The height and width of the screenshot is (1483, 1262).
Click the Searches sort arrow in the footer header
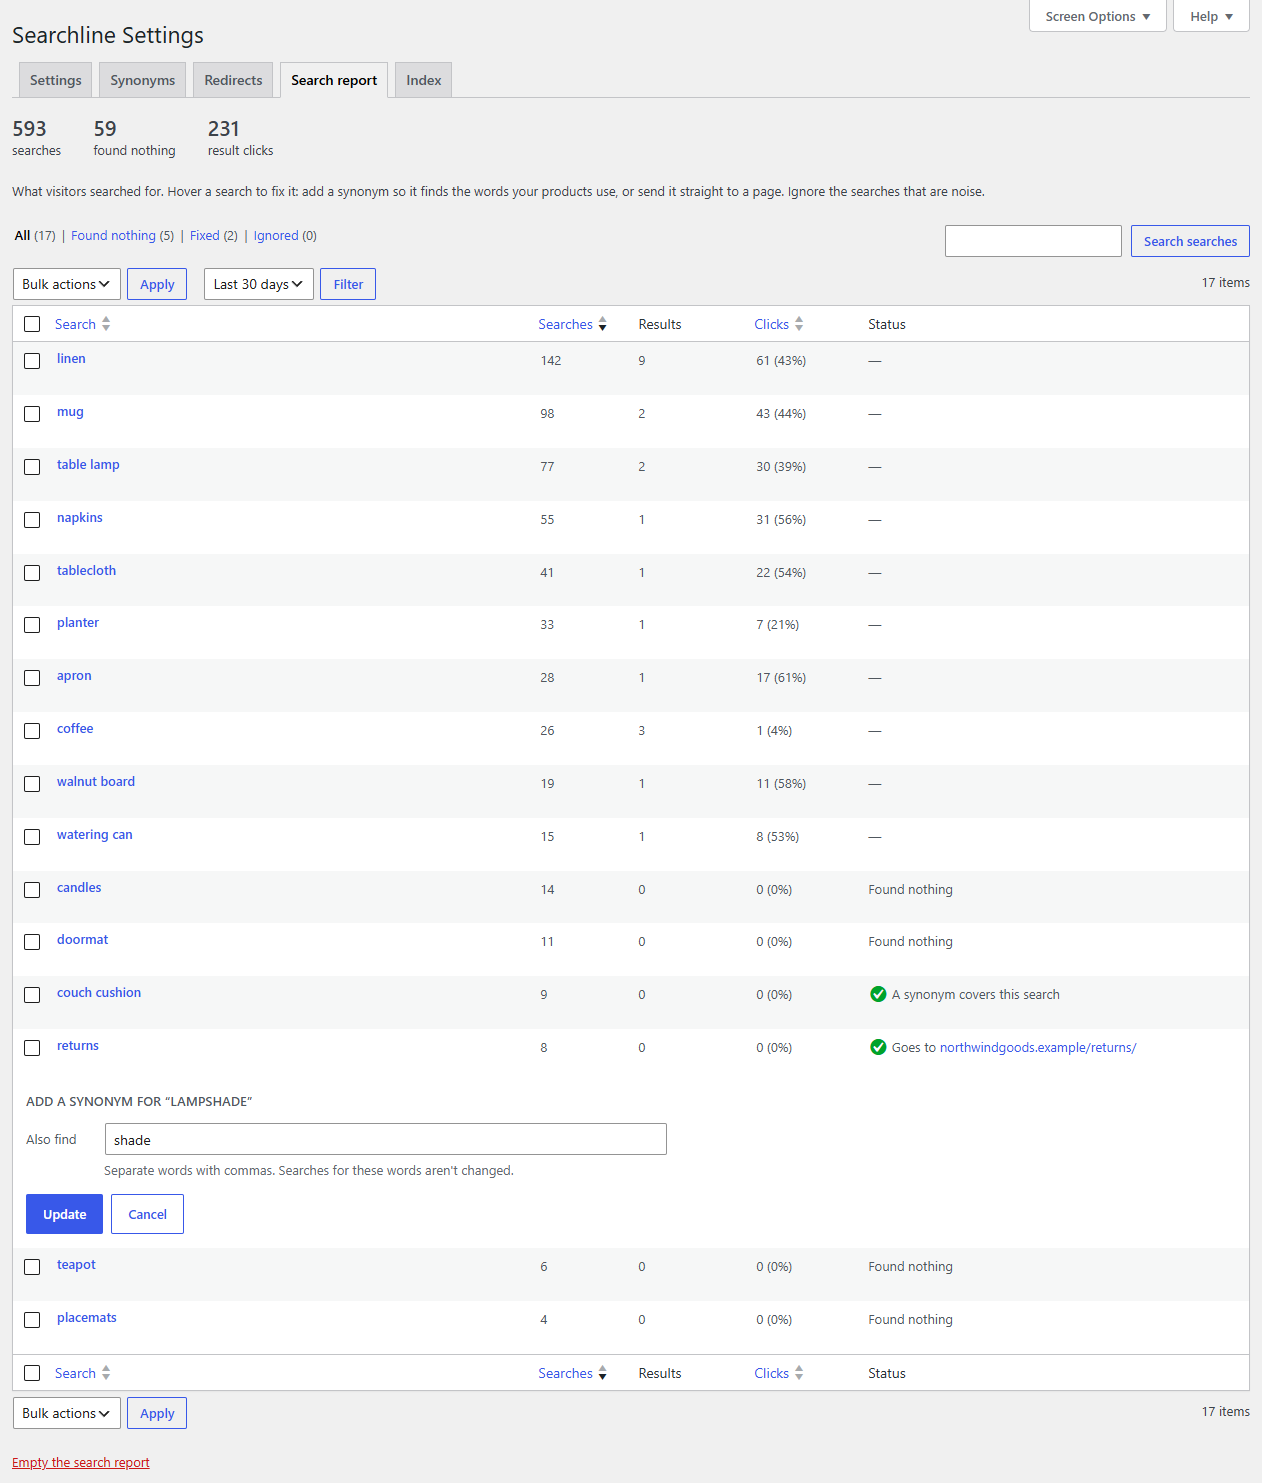pos(603,1373)
